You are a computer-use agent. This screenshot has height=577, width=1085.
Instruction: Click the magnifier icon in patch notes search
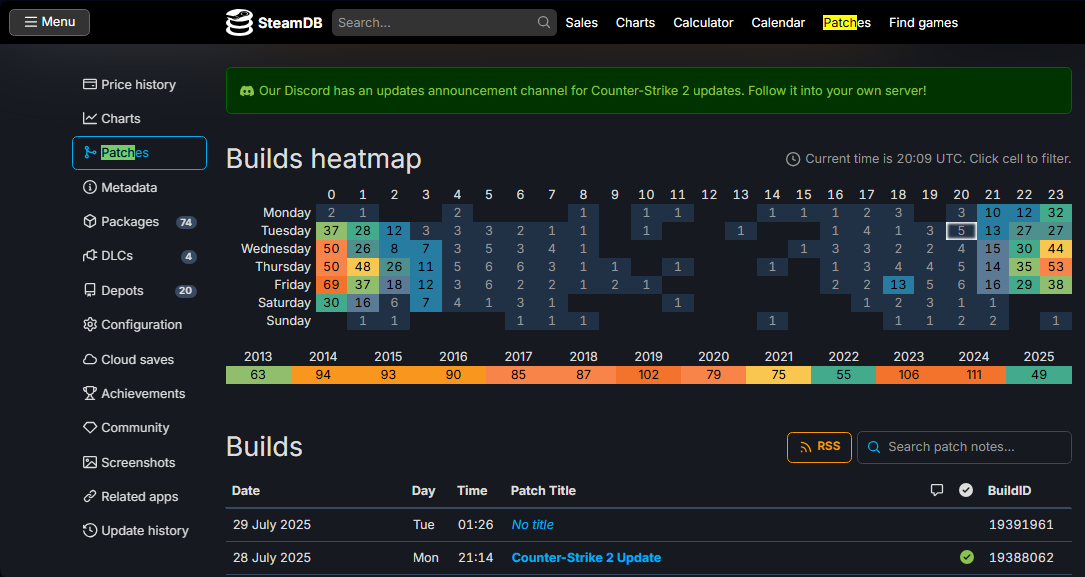874,447
